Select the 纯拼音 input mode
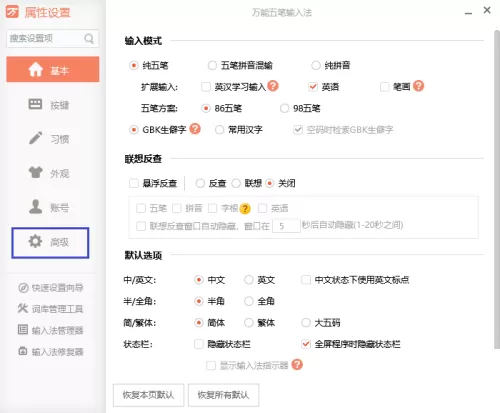 point(316,65)
